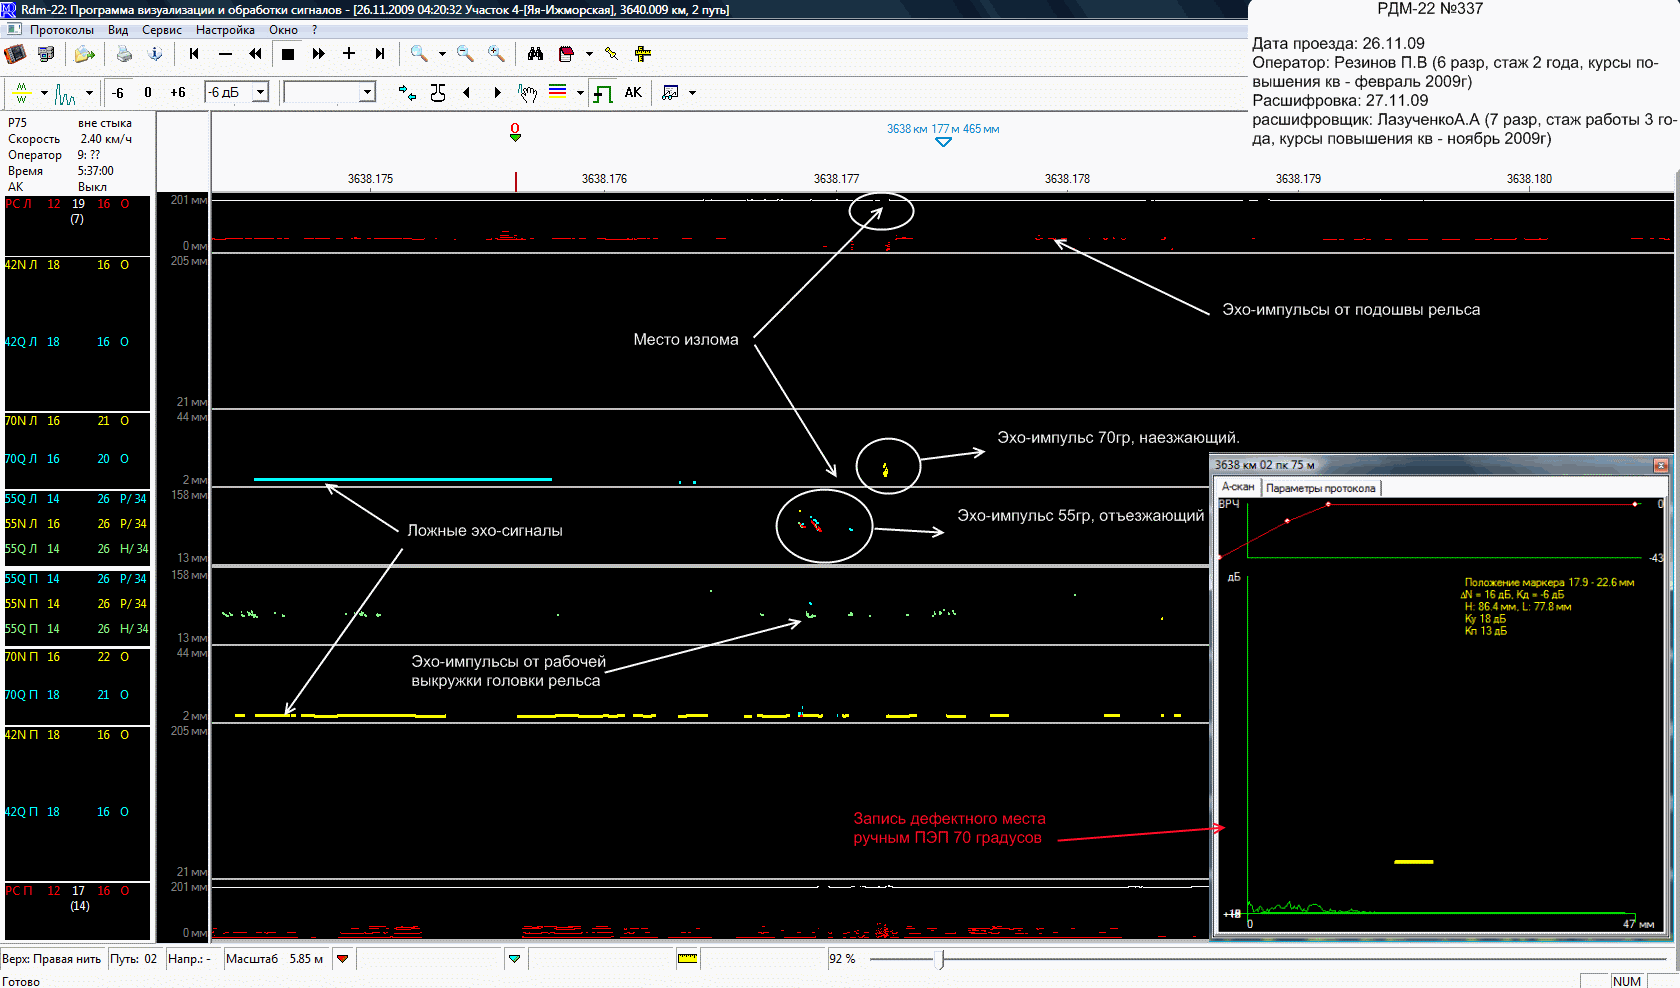1680x988 pixels.
Task: Click the minus speed button
Action: click(225, 54)
